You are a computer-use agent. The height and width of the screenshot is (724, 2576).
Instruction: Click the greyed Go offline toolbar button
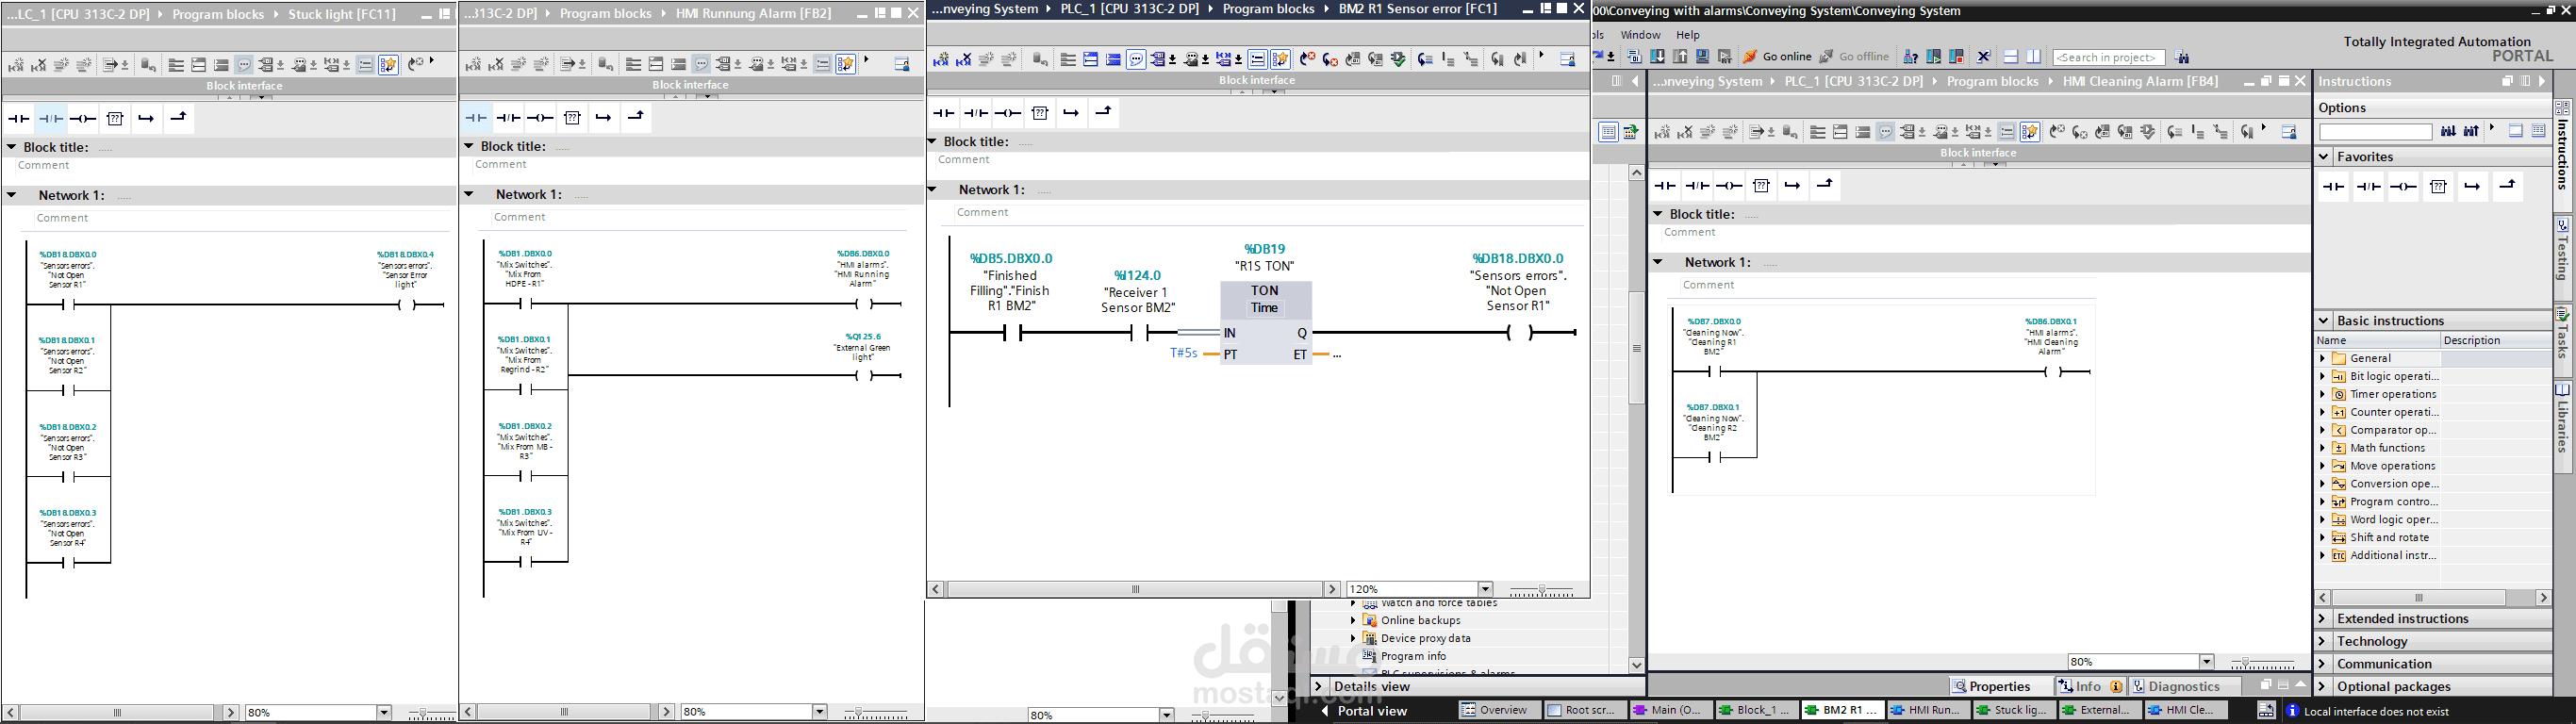(1855, 57)
